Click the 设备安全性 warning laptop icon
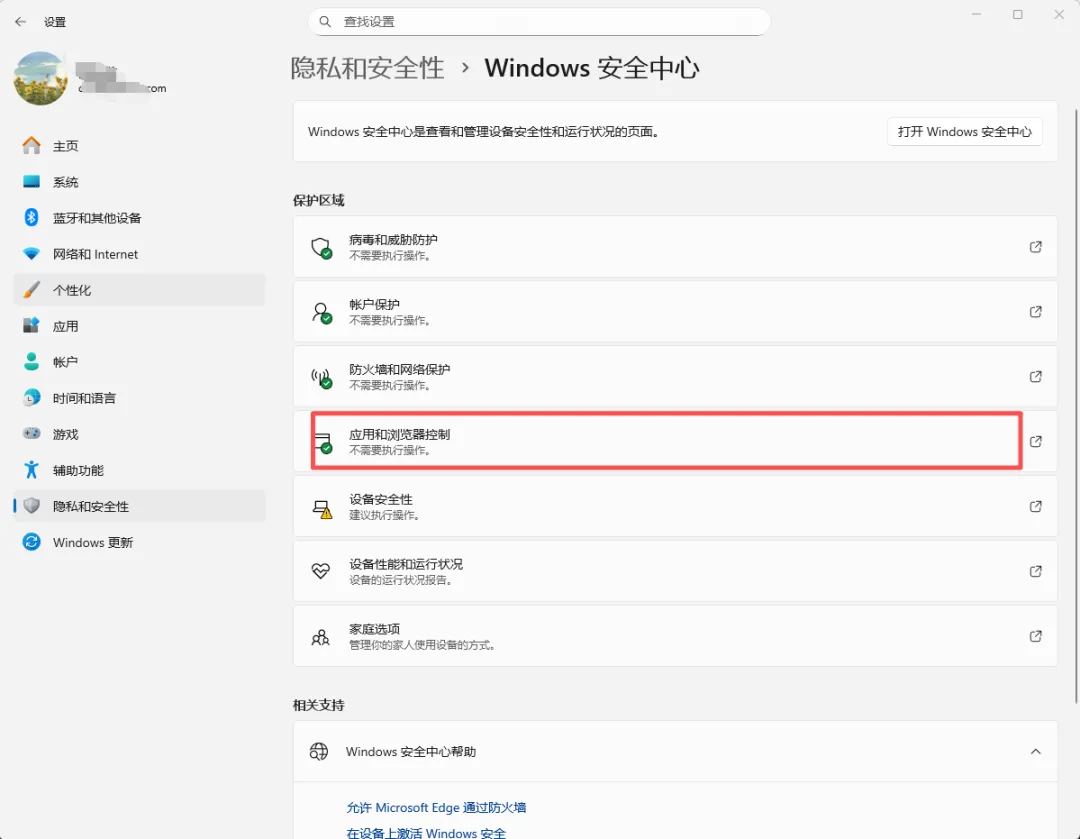This screenshot has width=1080, height=839. pos(322,509)
